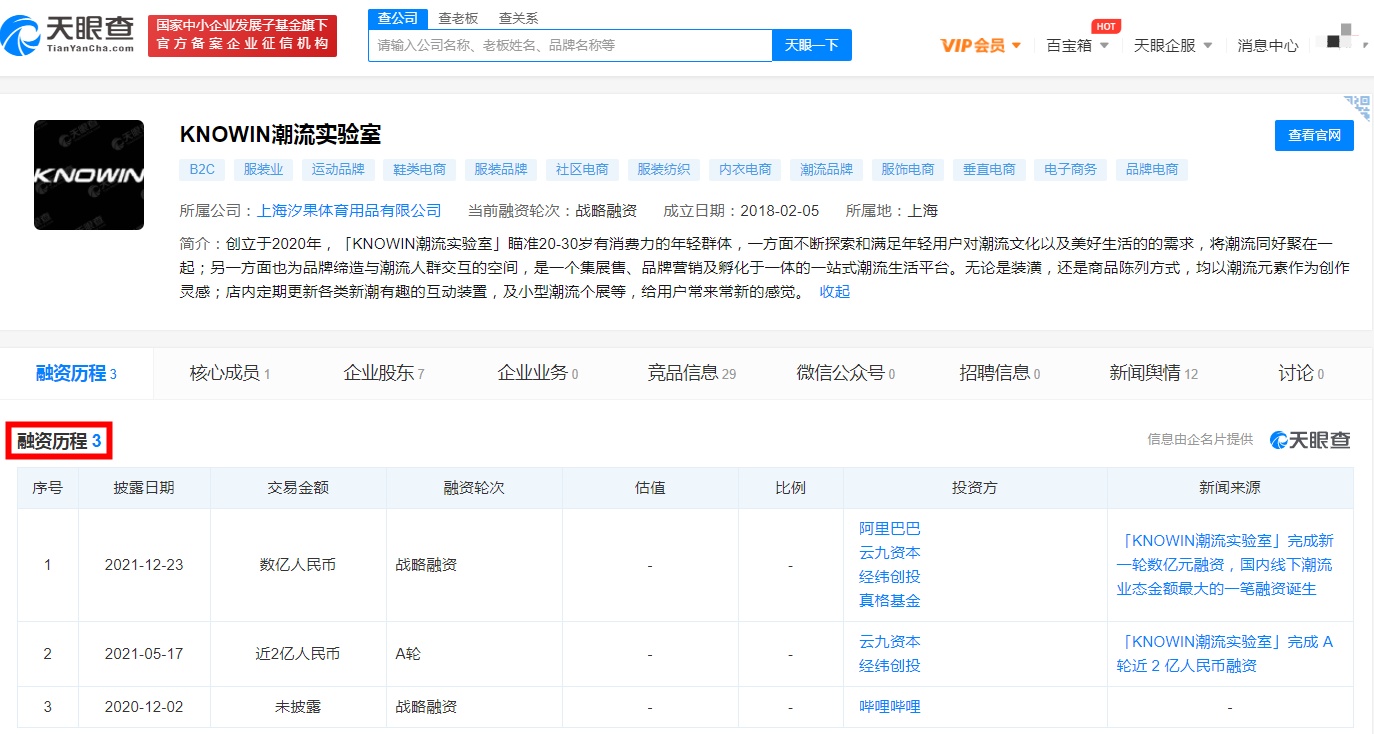Select the 垂直电商 tag

coord(989,169)
